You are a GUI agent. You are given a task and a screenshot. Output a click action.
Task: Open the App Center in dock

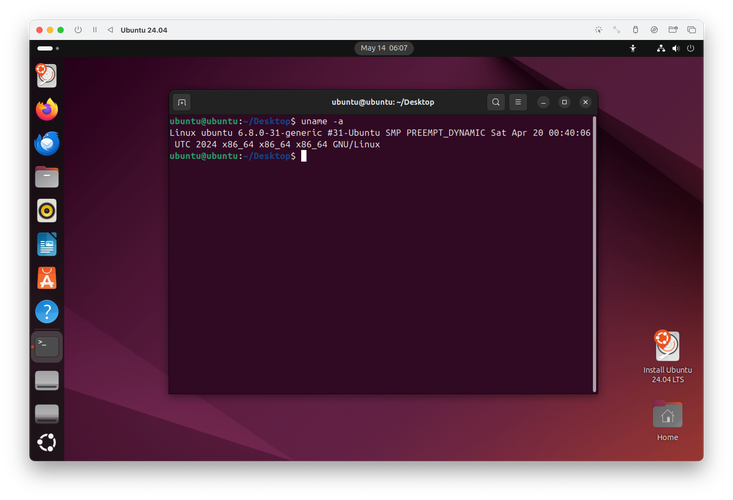[47, 278]
